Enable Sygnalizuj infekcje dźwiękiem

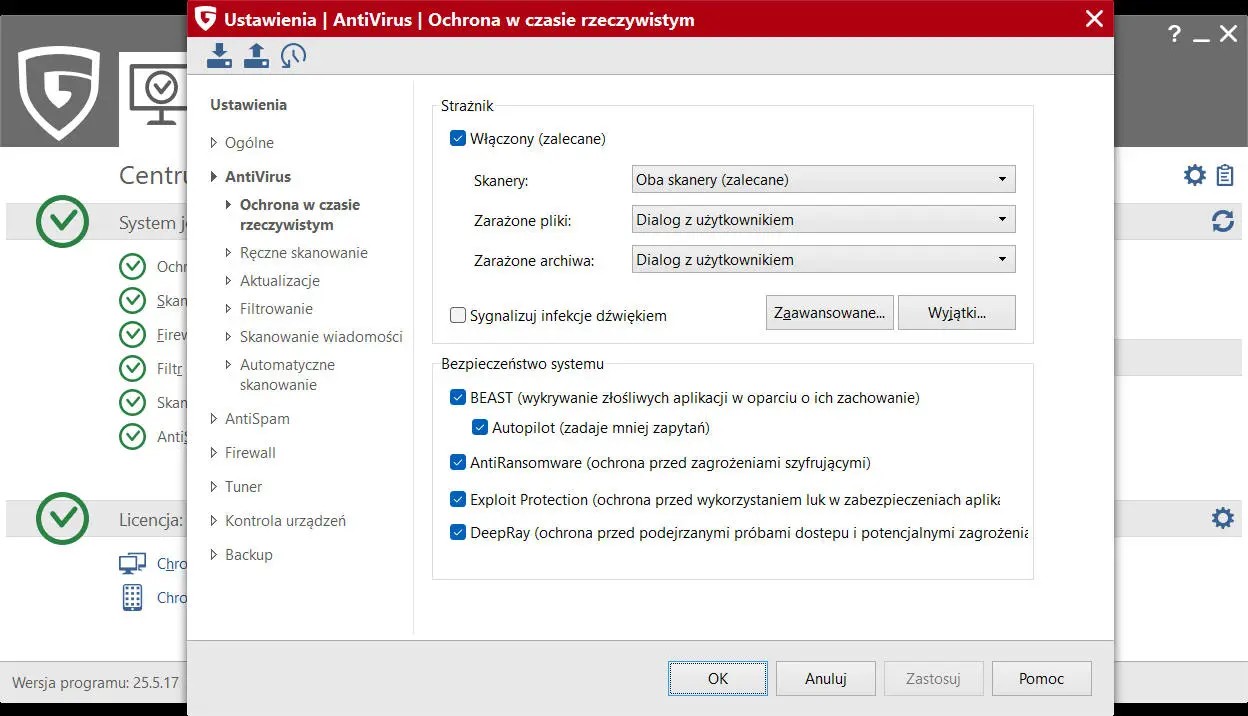tap(457, 314)
